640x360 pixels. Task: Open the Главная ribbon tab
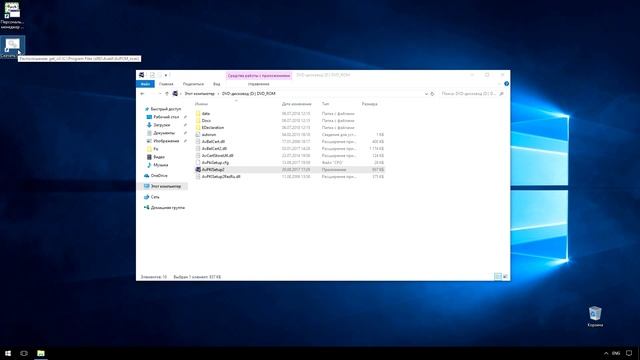click(166, 84)
